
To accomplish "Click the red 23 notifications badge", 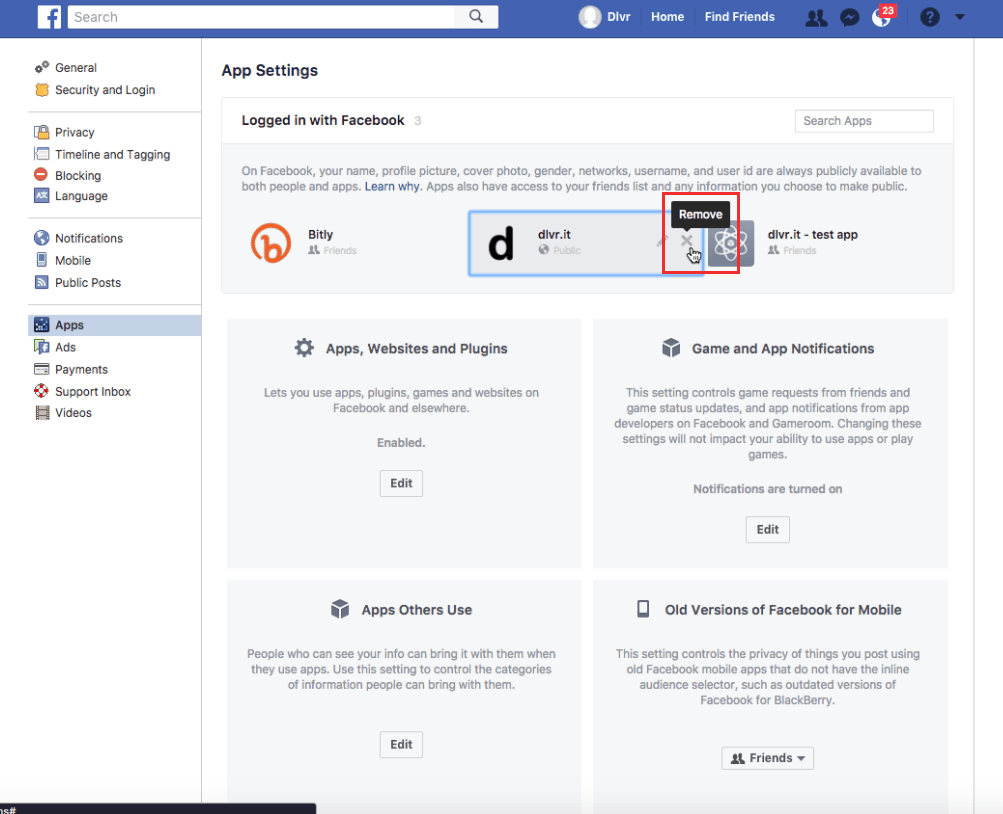I will [888, 10].
